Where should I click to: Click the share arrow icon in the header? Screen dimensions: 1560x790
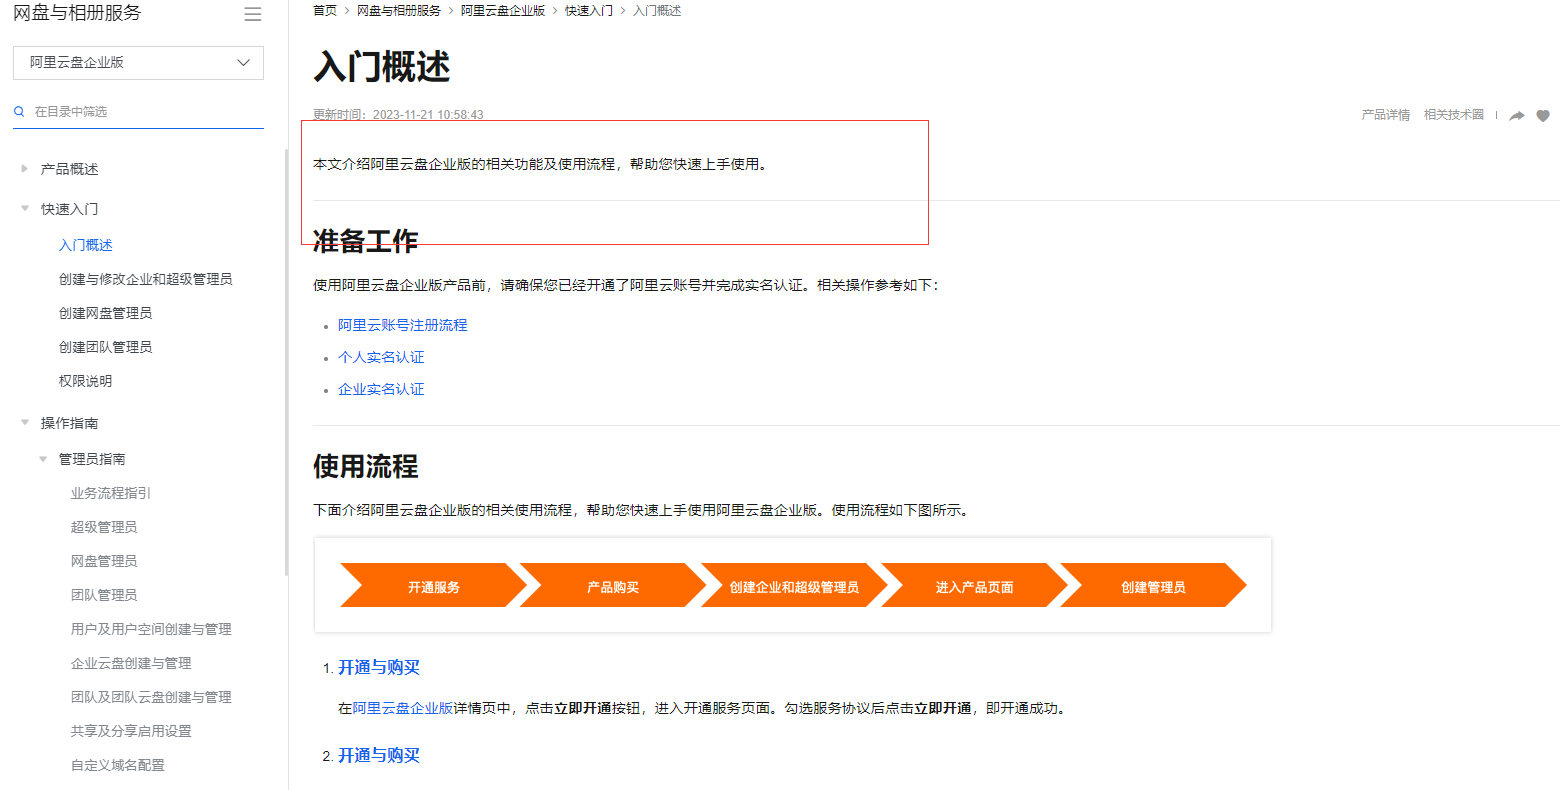(1517, 115)
